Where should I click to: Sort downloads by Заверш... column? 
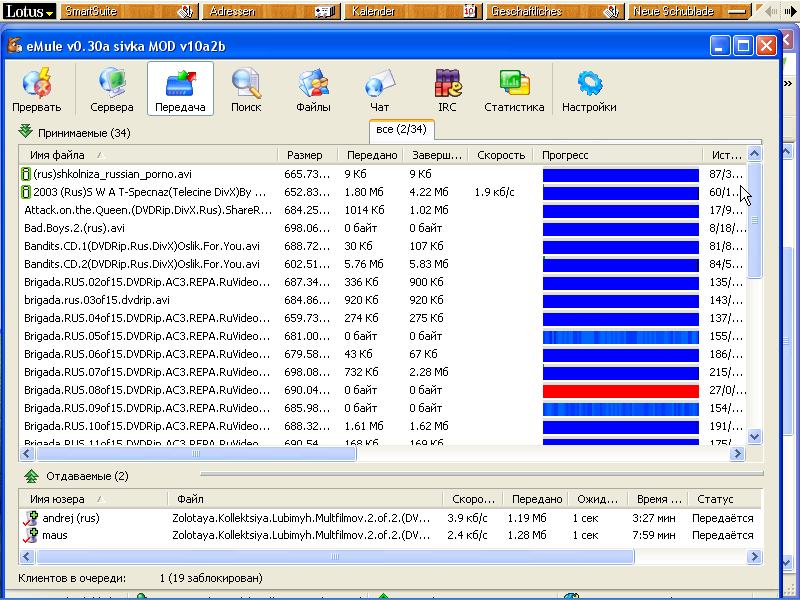point(436,155)
